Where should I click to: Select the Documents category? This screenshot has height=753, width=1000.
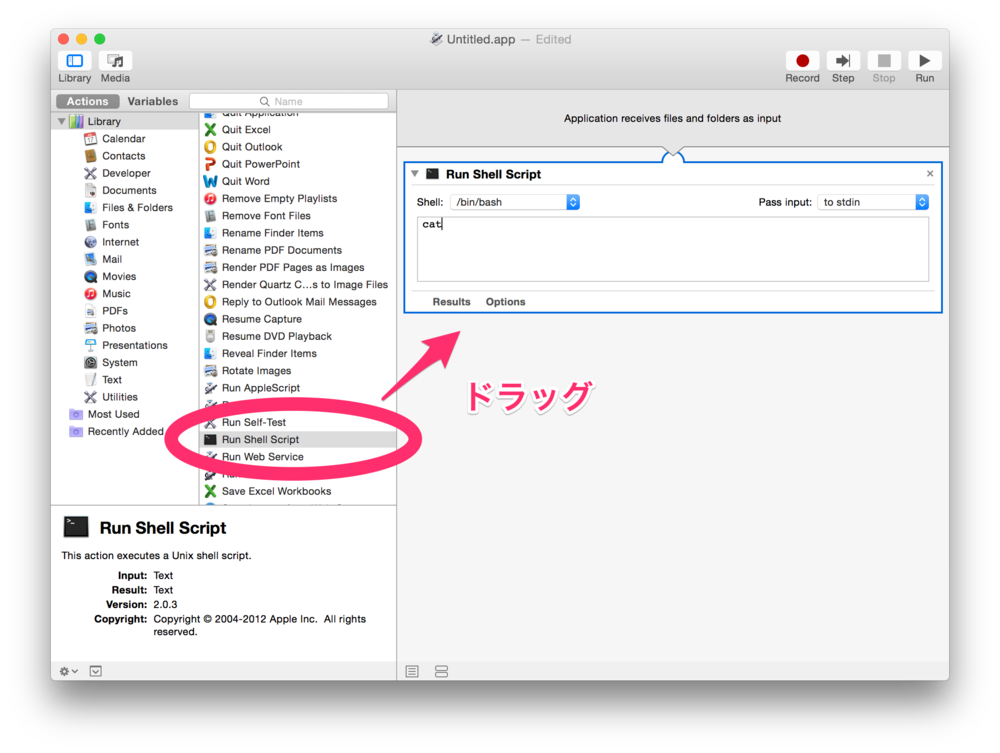[129, 190]
